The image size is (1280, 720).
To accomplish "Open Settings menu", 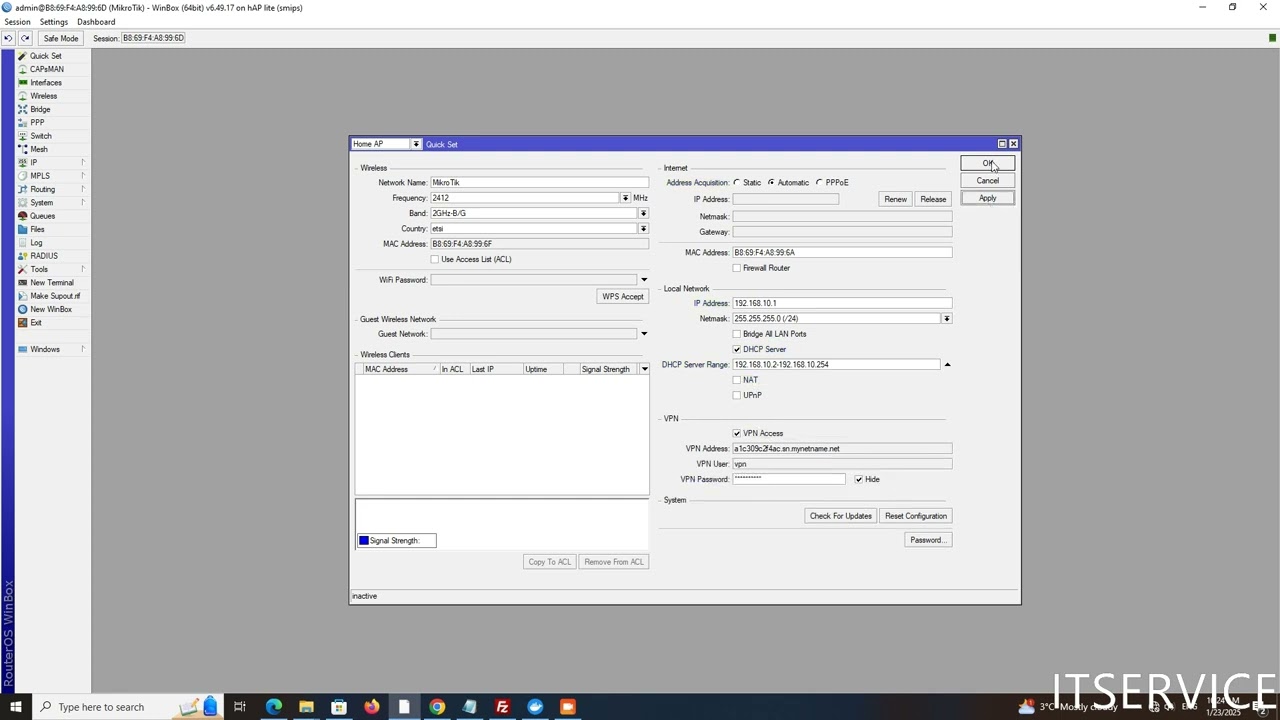I will (54, 22).
